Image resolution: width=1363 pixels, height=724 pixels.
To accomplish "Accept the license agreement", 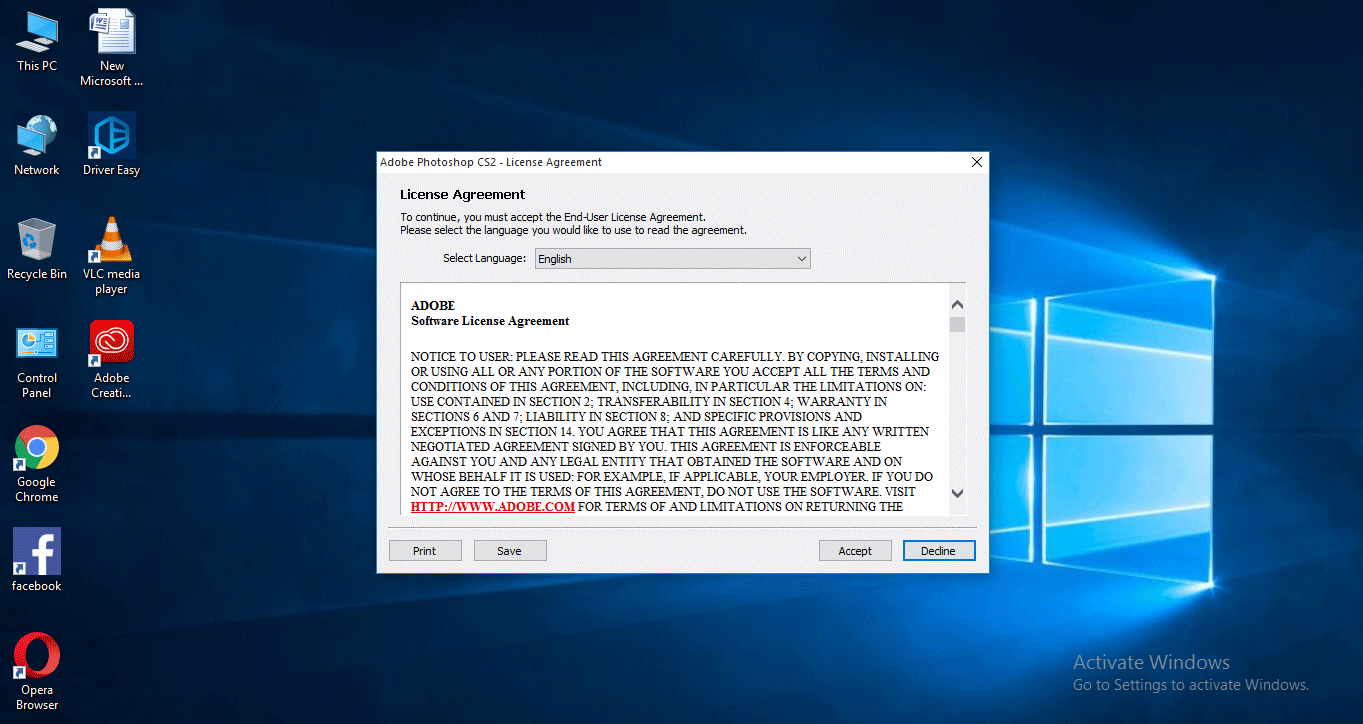I will click(x=855, y=550).
